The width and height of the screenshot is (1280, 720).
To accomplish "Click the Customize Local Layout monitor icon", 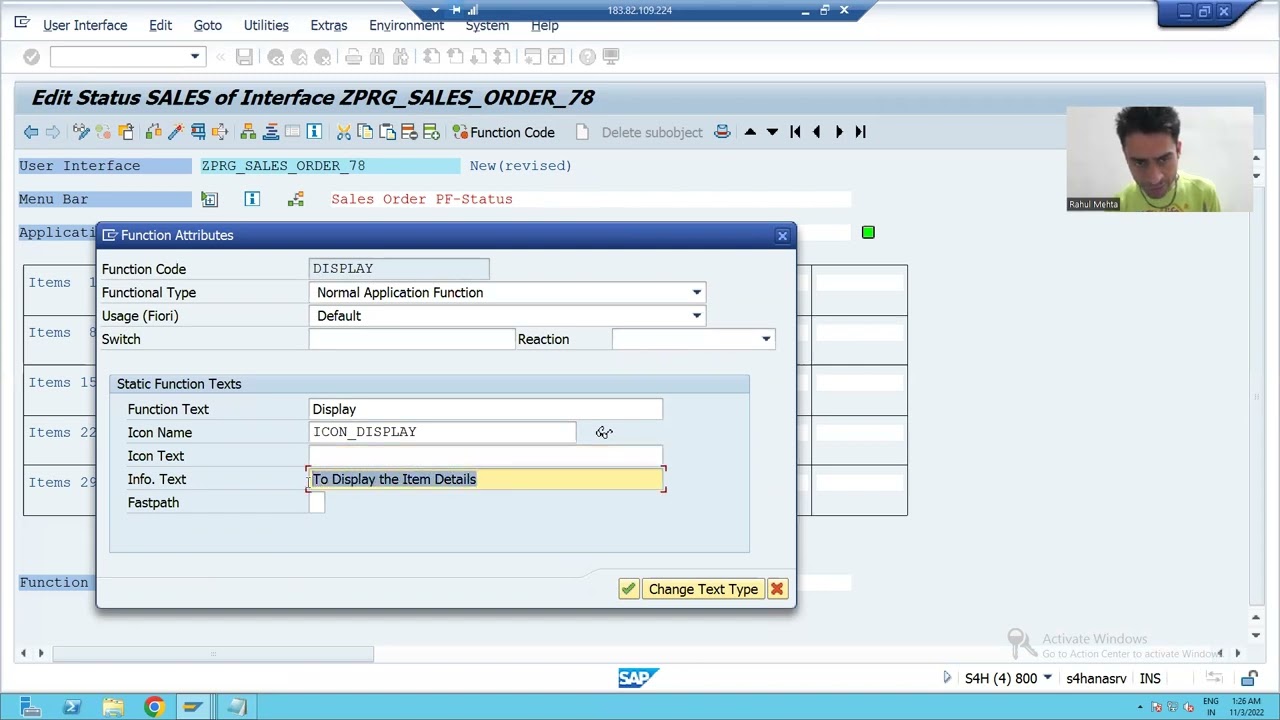I will 611,57.
